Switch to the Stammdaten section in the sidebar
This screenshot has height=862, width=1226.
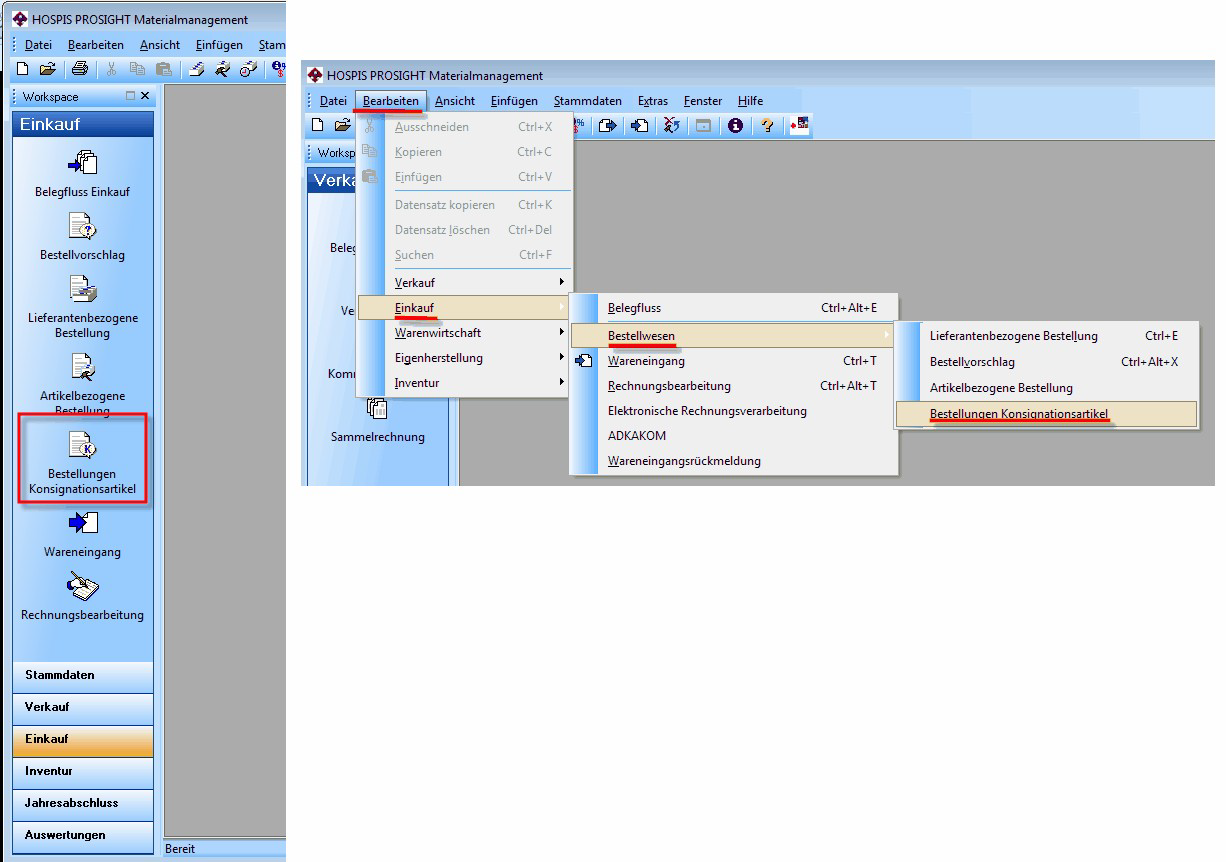[83, 675]
